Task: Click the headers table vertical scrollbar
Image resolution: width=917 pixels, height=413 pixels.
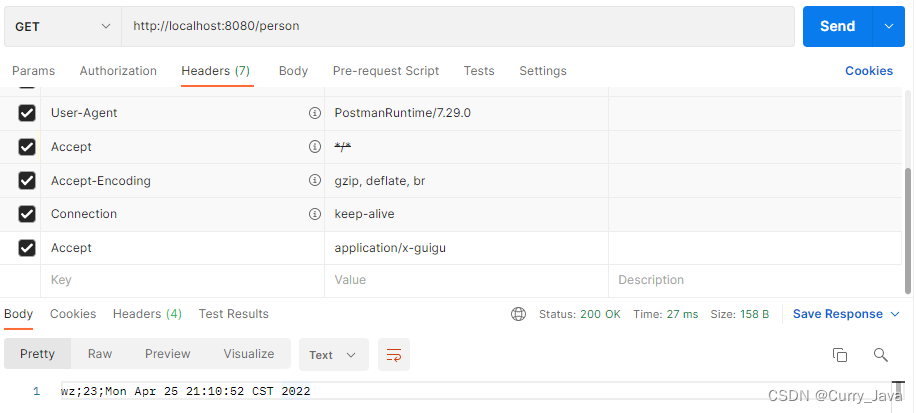Action: 908,230
